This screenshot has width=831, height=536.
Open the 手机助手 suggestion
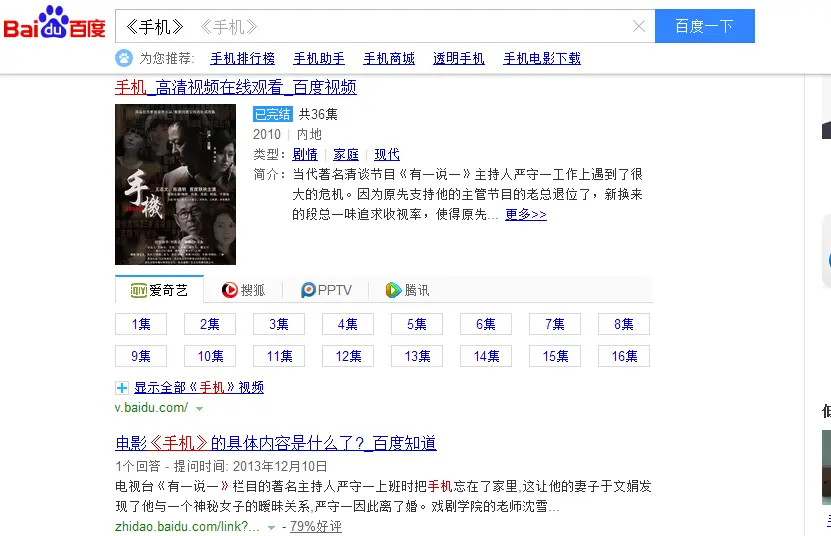point(319,58)
